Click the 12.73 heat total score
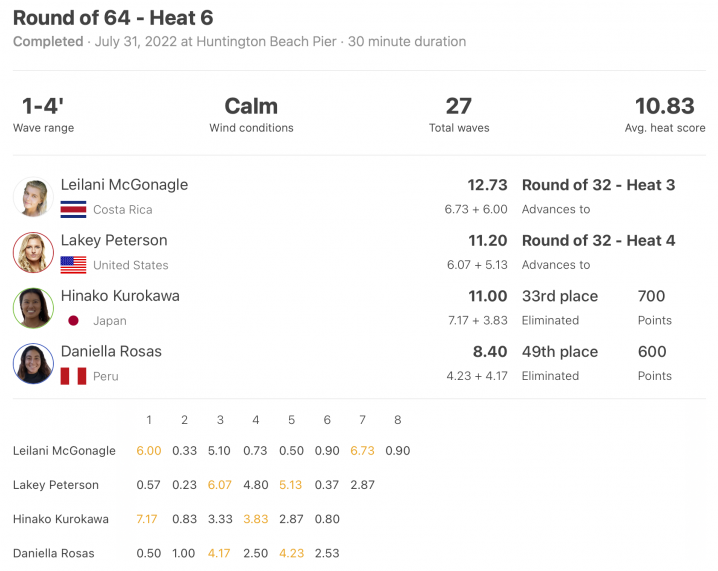This screenshot has height=571, width=718. point(487,185)
